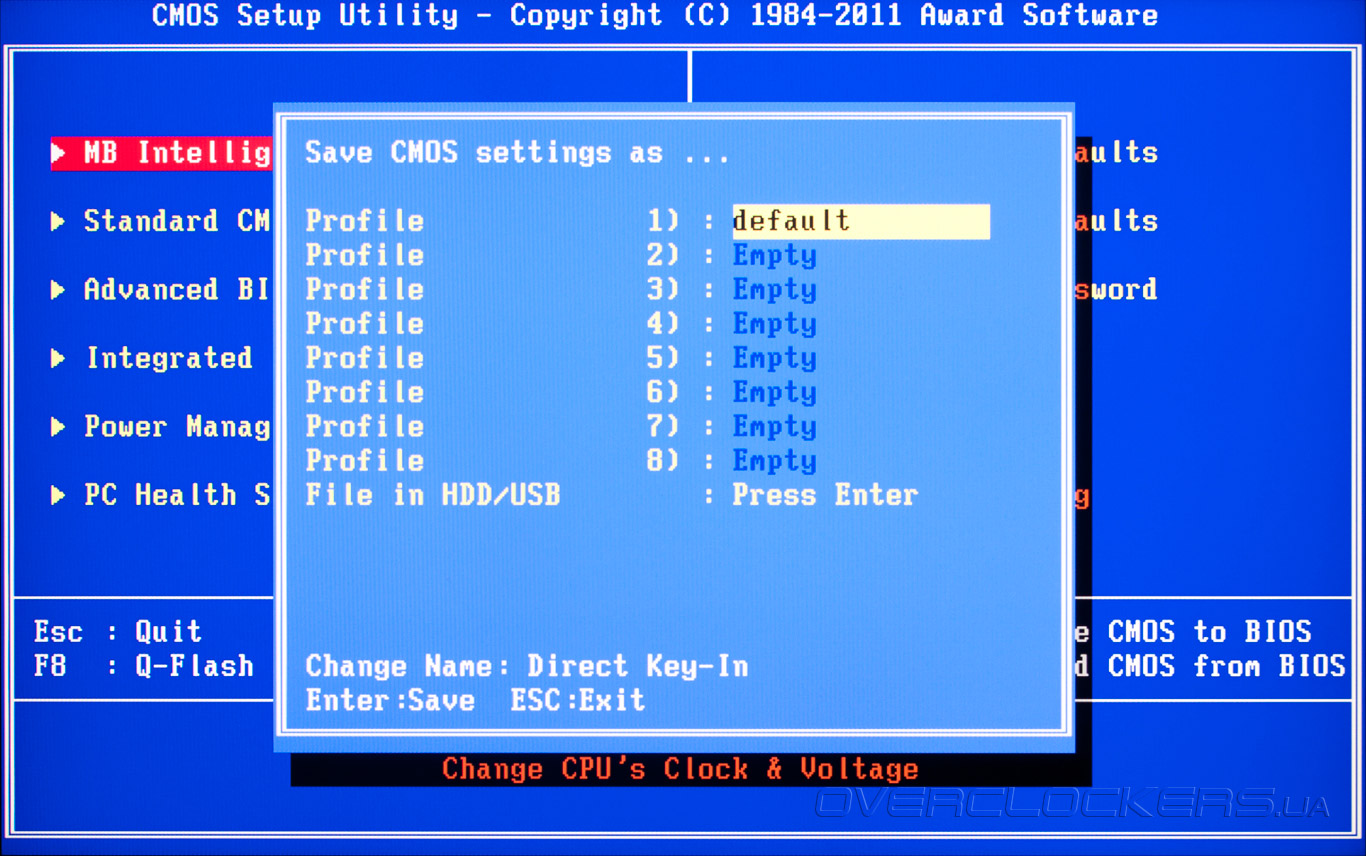The width and height of the screenshot is (1366, 856).
Task: Select Profile 3 Empty slot
Action: pyautogui.click(x=775, y=290)
